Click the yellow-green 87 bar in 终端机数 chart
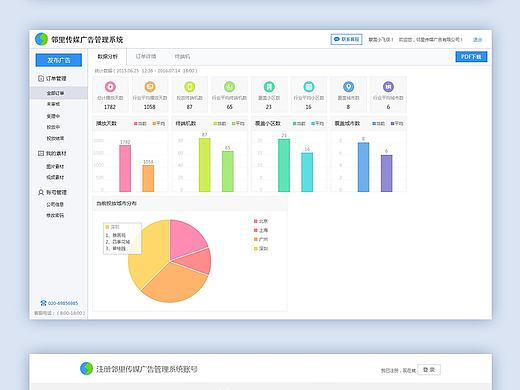The image size is (520, 390). (205, 165)
